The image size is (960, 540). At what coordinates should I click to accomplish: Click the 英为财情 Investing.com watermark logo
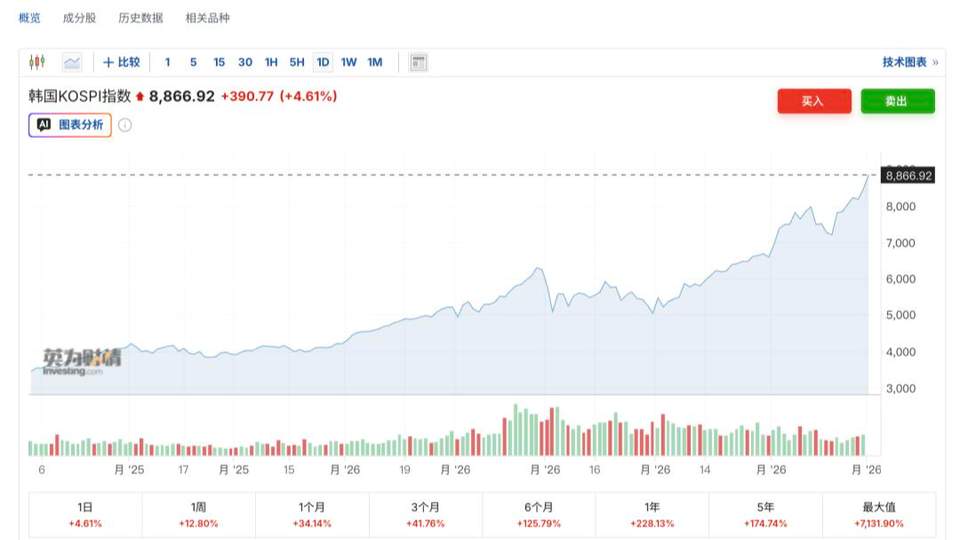(x=81, y=361)
